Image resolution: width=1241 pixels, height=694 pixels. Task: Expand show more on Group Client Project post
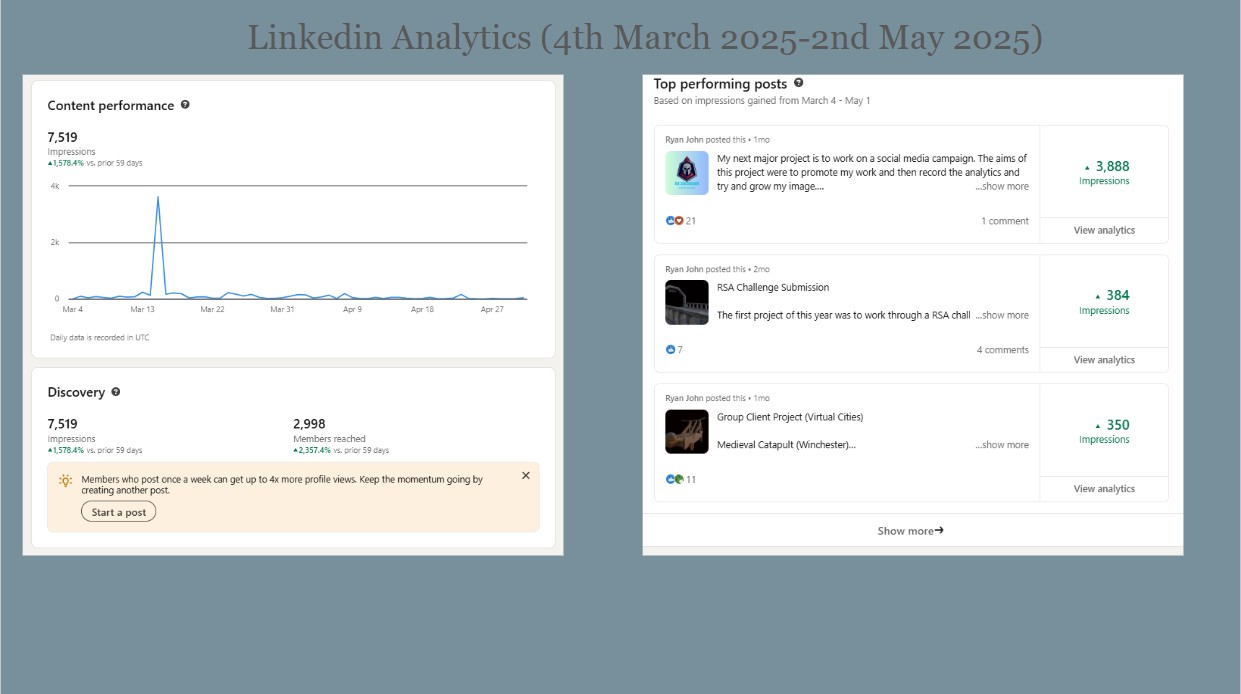tap(1002, 445)
